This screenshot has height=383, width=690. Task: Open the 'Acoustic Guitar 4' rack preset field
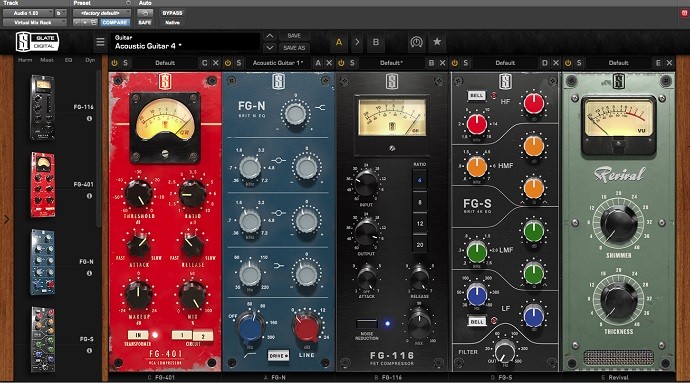[x=185, y=42]
